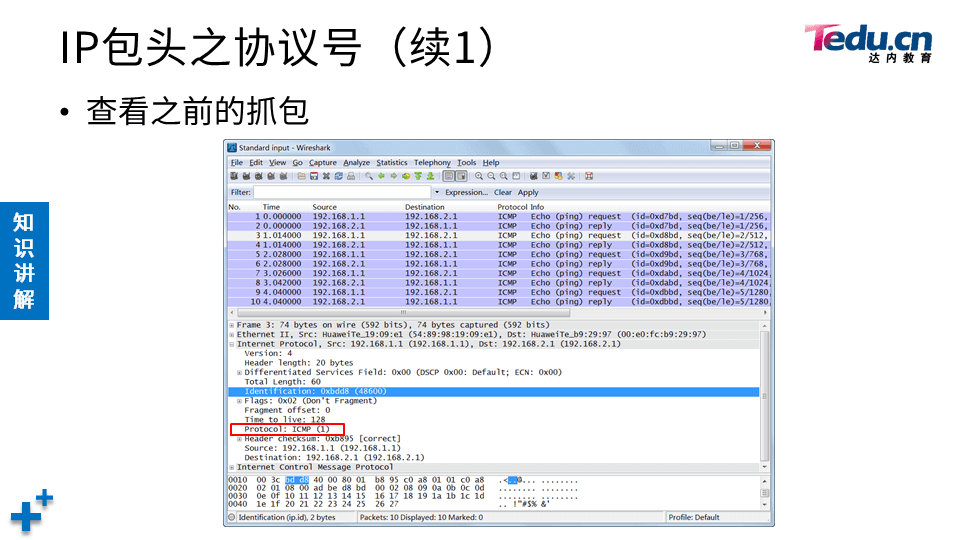This screenshot has height=540, width=960.
Task: Restart the live capture icon
Action: coord(283,176)
